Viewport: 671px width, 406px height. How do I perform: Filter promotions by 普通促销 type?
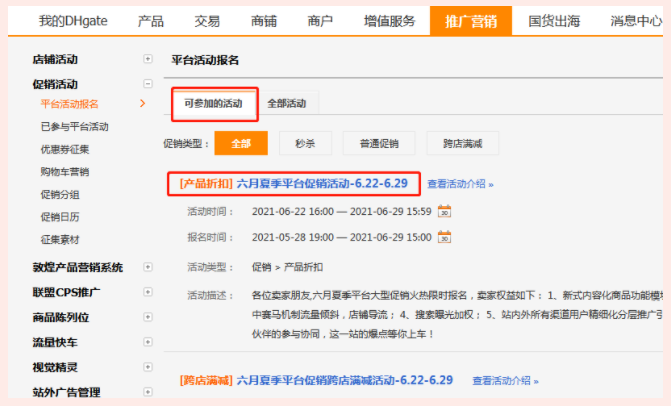pyautogui.click(x=378, y=144)
